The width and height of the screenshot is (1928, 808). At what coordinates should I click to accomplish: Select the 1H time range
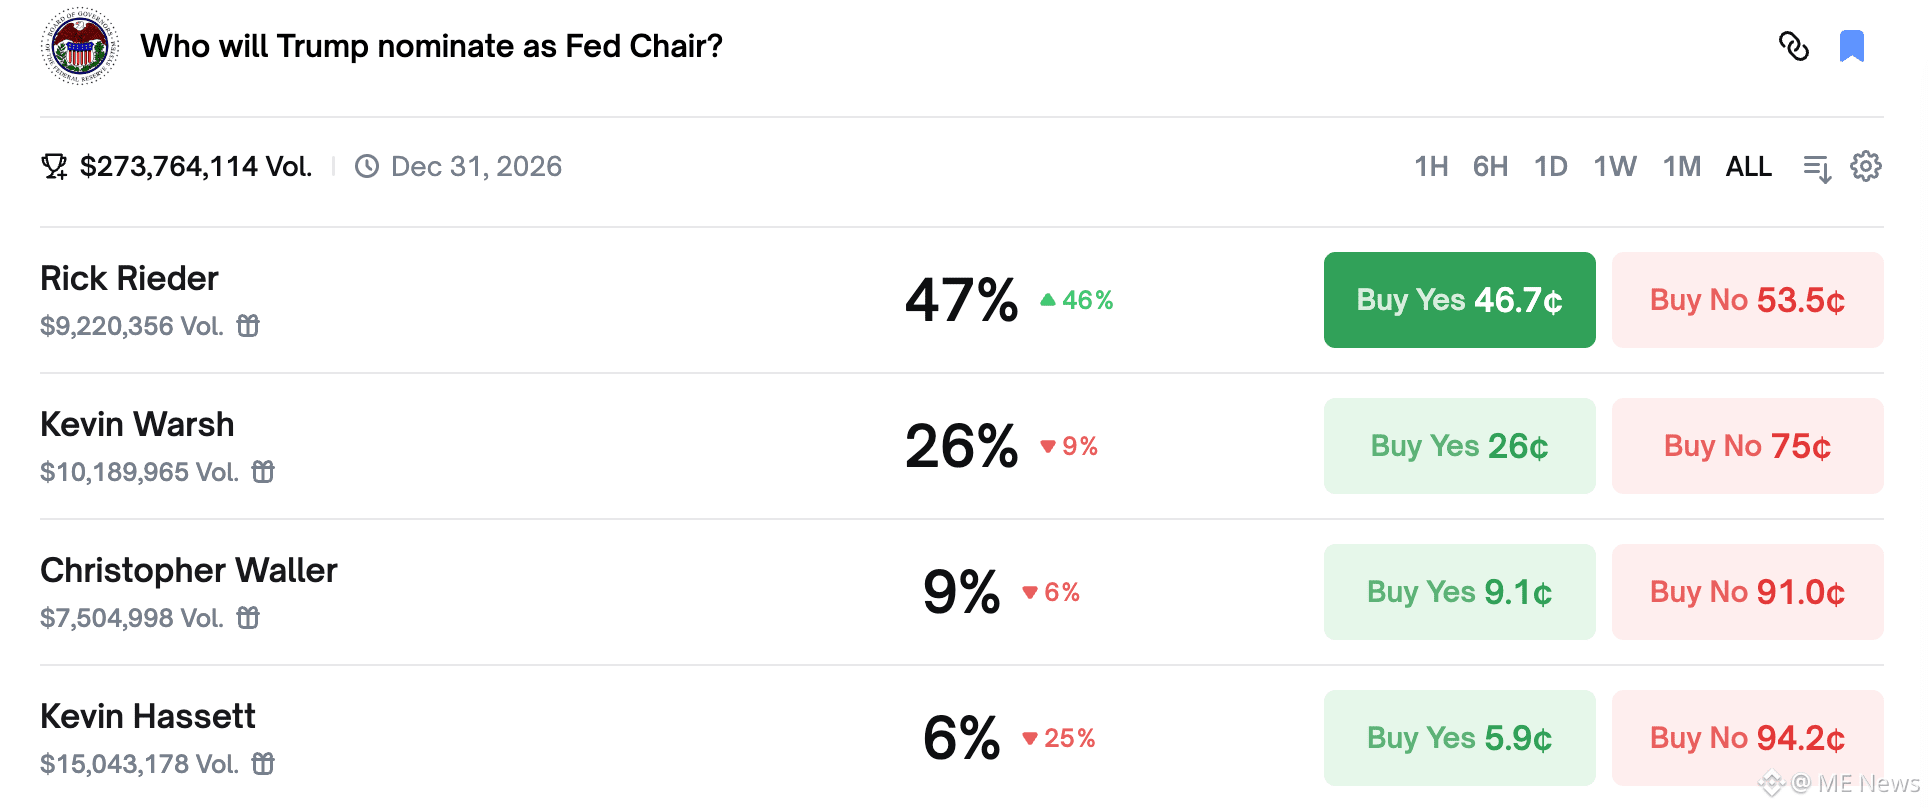1431,166
